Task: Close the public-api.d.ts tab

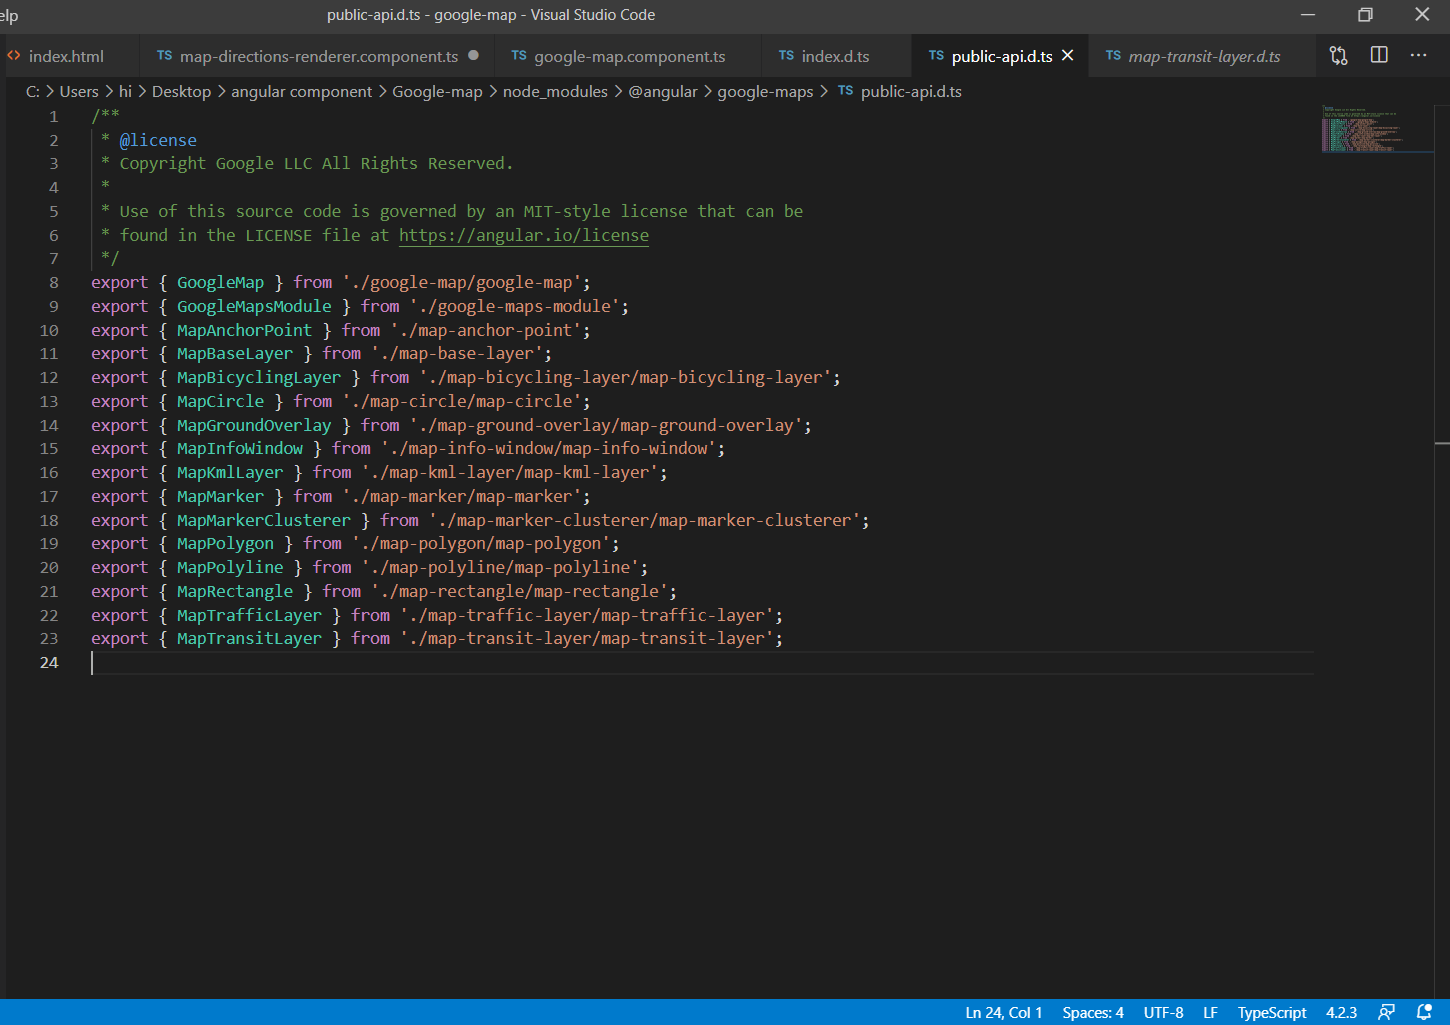Action: click(x=1067, y=56)
